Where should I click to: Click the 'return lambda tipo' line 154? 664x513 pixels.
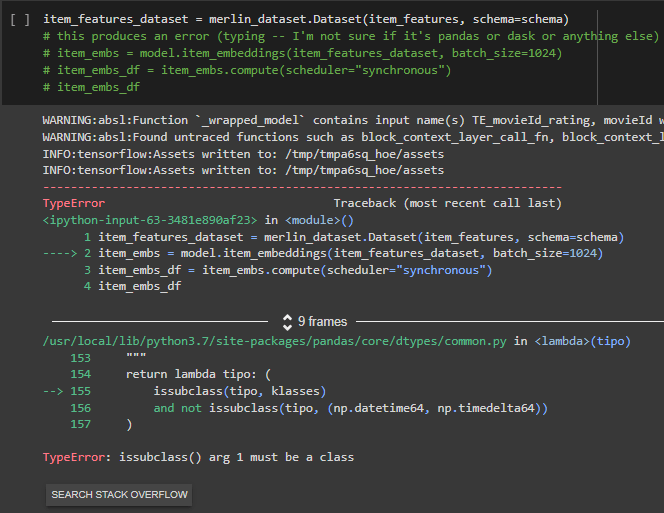196,374
